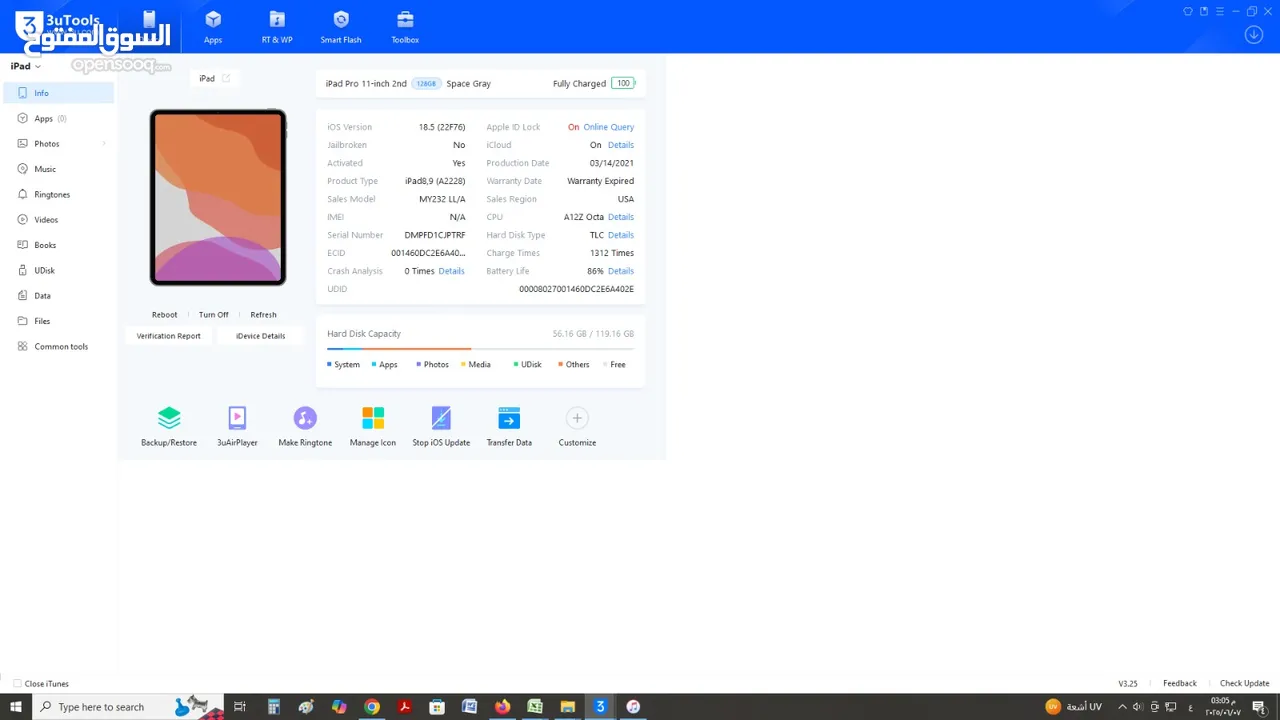Click the Reboot button

click(x=164, y=315)
